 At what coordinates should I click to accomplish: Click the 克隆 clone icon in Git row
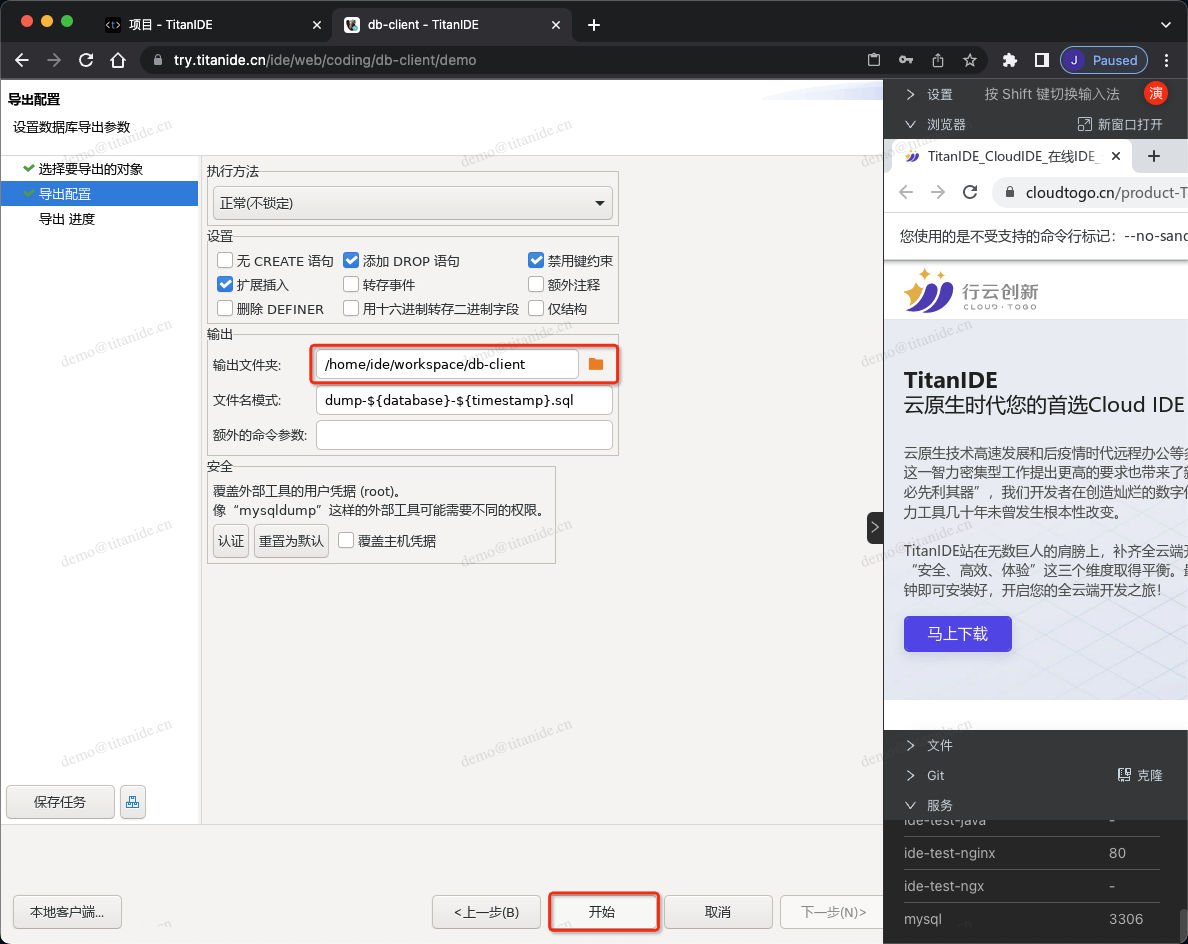[1123, 775]
